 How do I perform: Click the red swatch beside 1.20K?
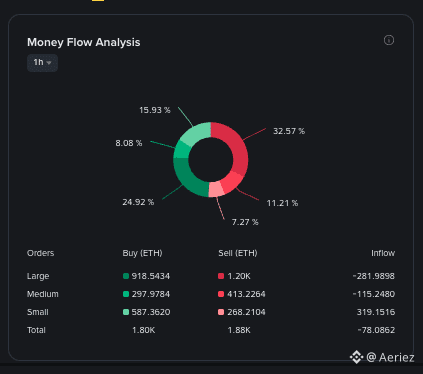[221, 276]
